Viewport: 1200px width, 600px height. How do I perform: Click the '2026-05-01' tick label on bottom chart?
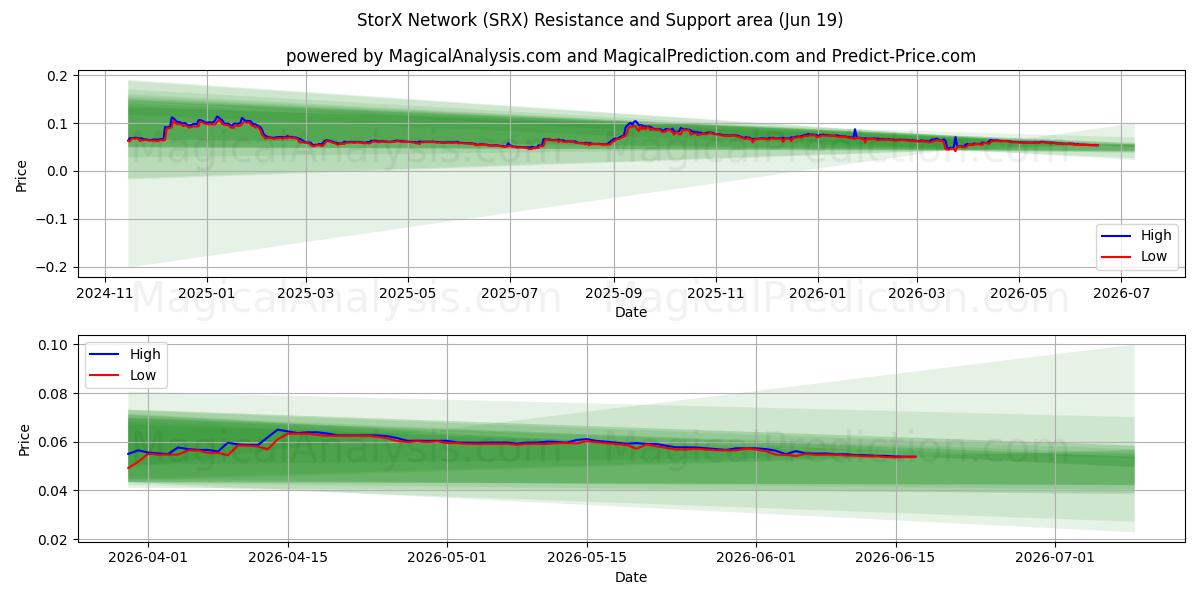[x=447, y=559]
